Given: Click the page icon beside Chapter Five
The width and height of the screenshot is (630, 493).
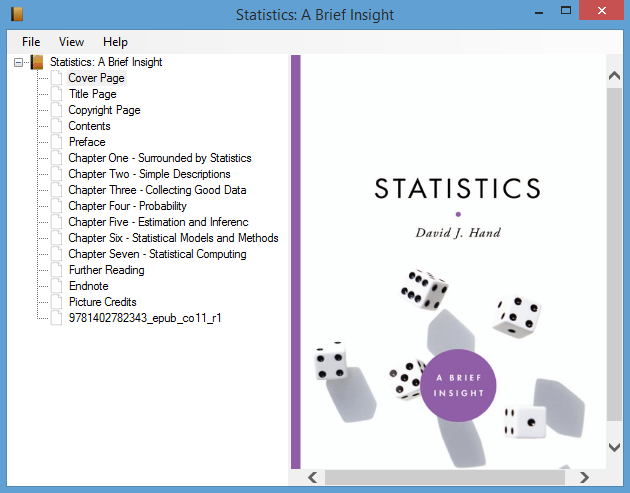Looking at the screenshot, I should point(56,222).
